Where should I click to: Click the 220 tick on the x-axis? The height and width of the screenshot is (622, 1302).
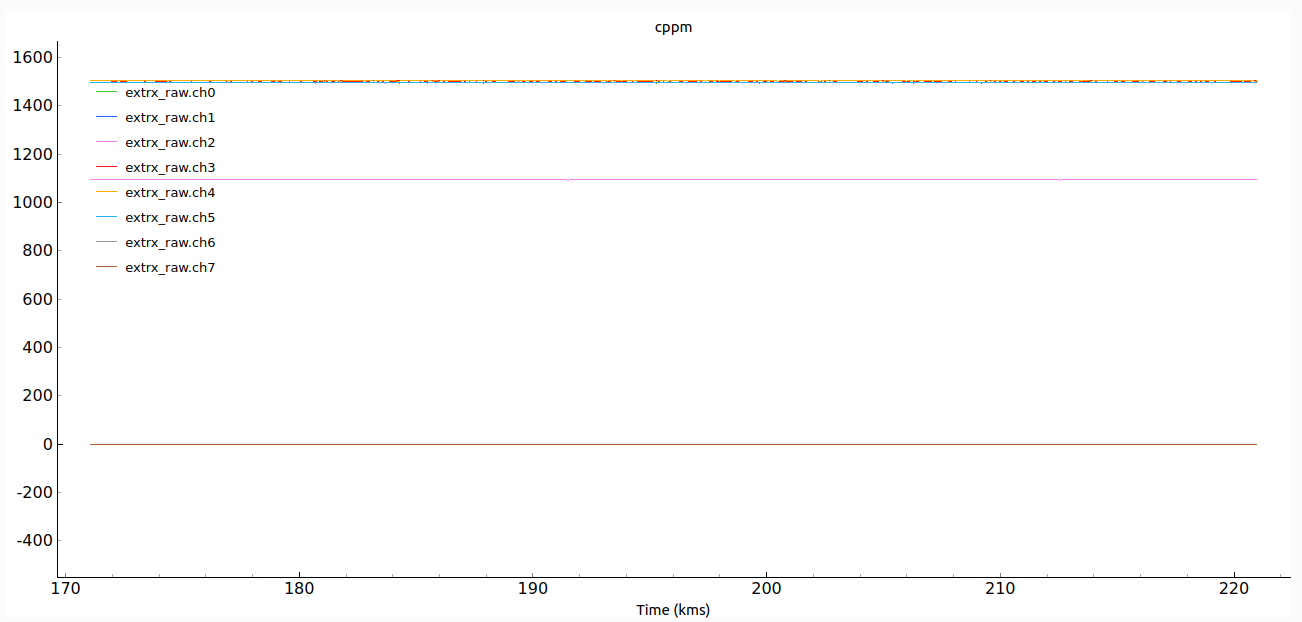pyautogui.click(x=1233, y=588)
